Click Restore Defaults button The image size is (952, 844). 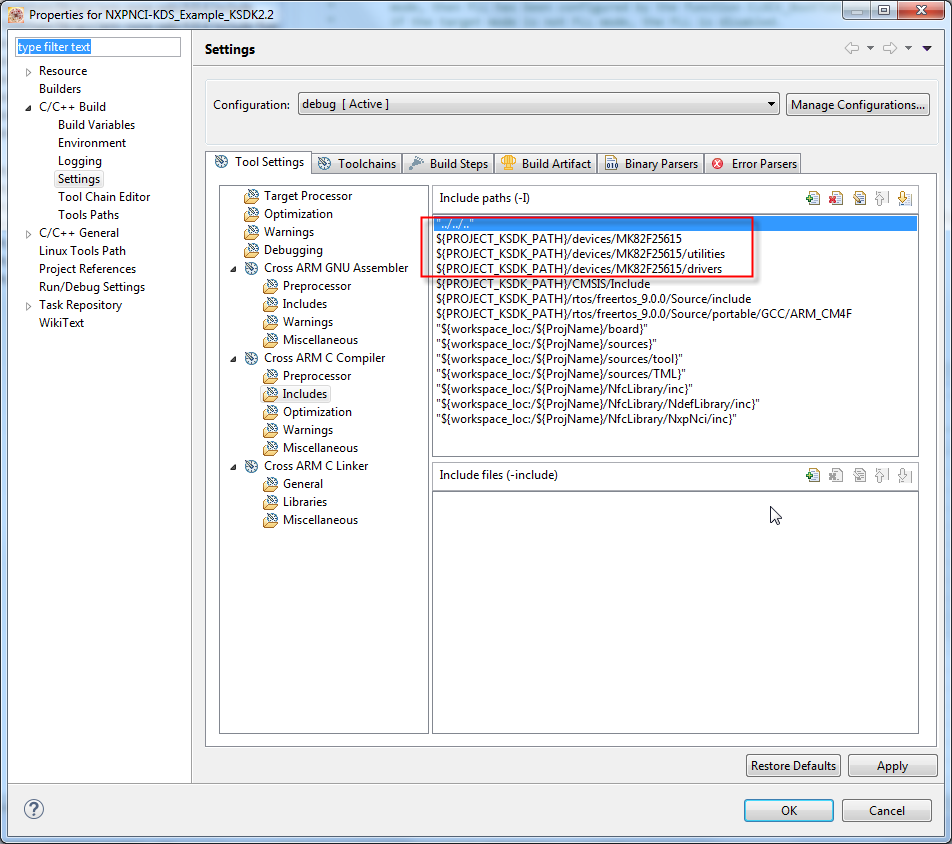(793, 766)
